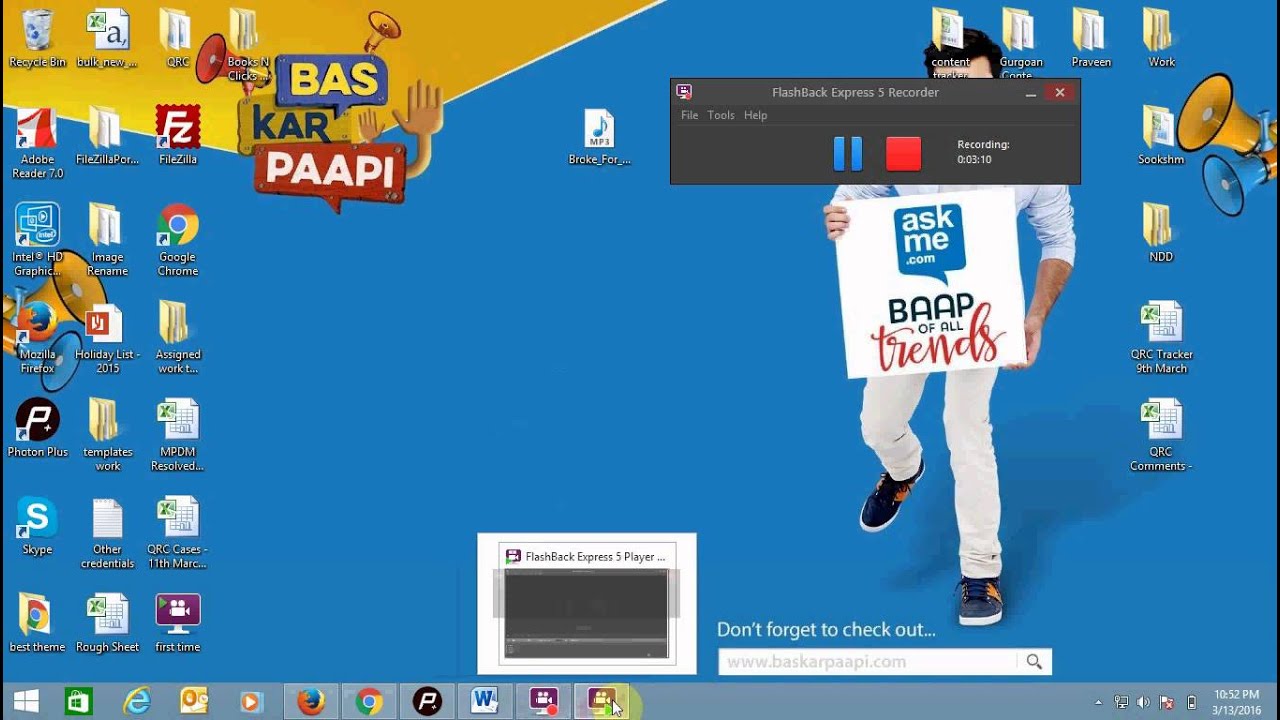Select MPDM Resolved Excel file

(x=177, y=435)
